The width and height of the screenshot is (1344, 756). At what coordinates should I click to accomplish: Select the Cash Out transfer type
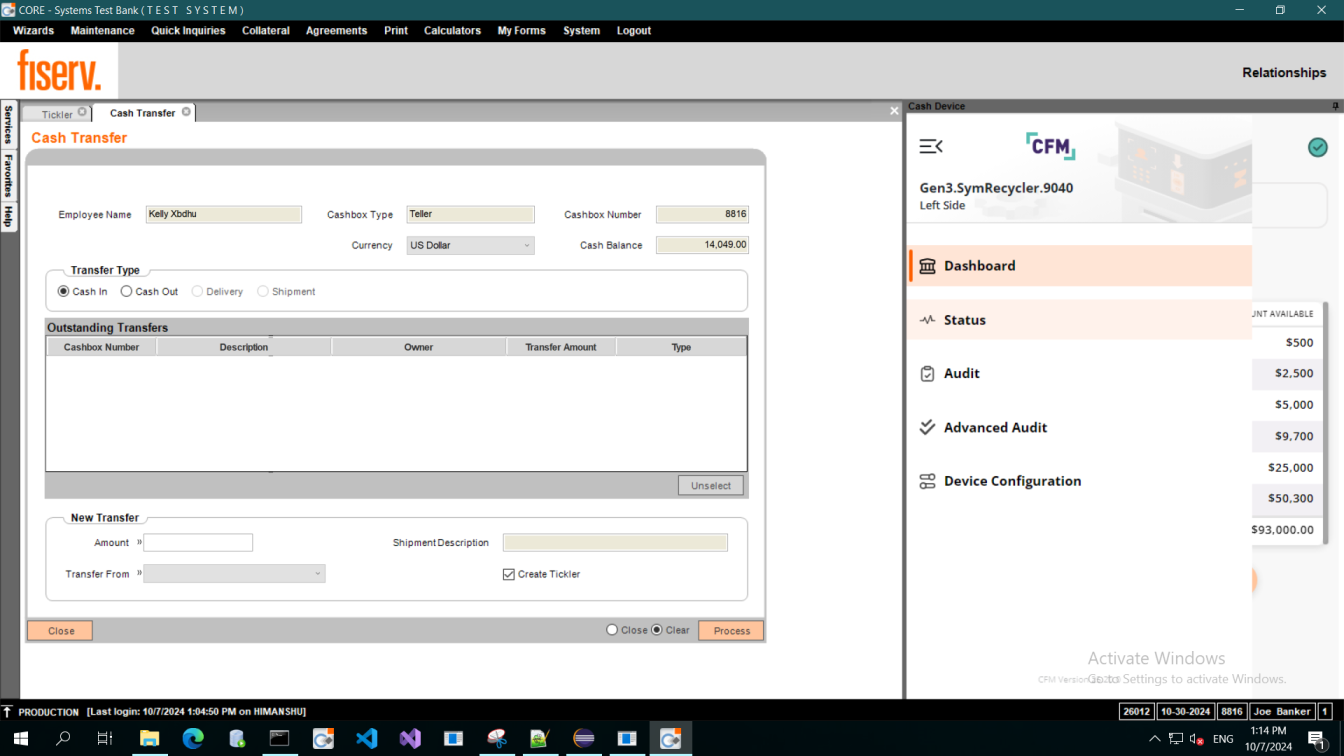(126, 292)
